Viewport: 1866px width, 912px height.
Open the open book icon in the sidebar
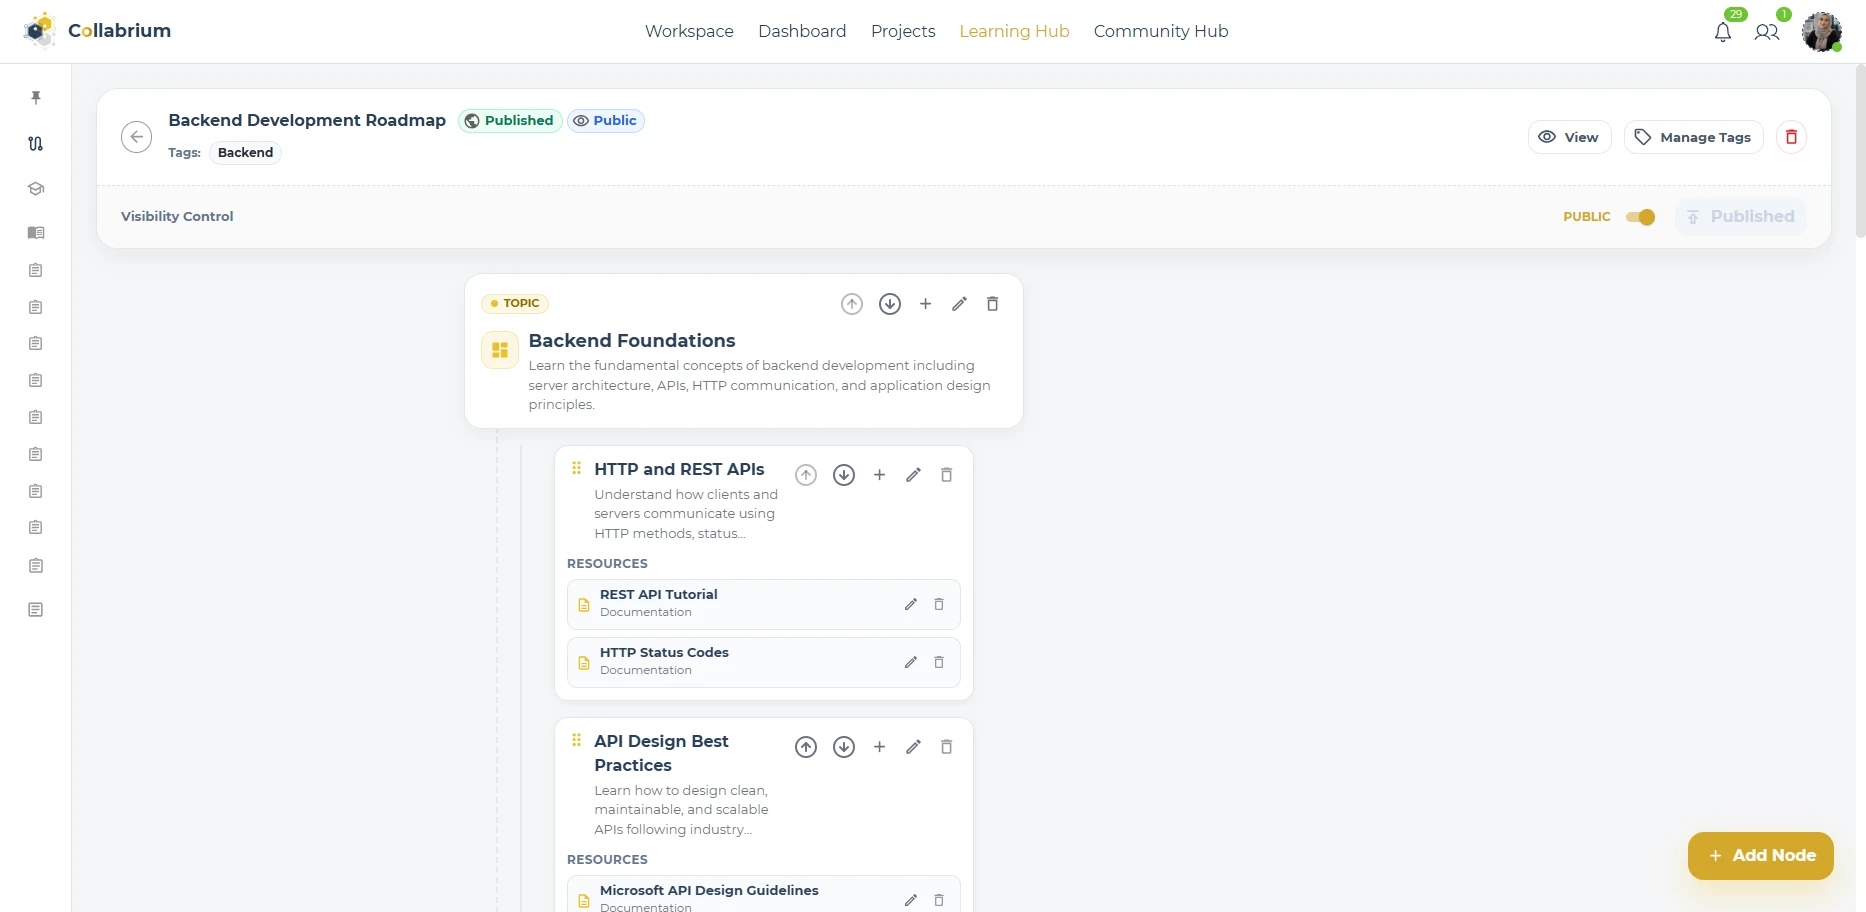pos(36,233)
